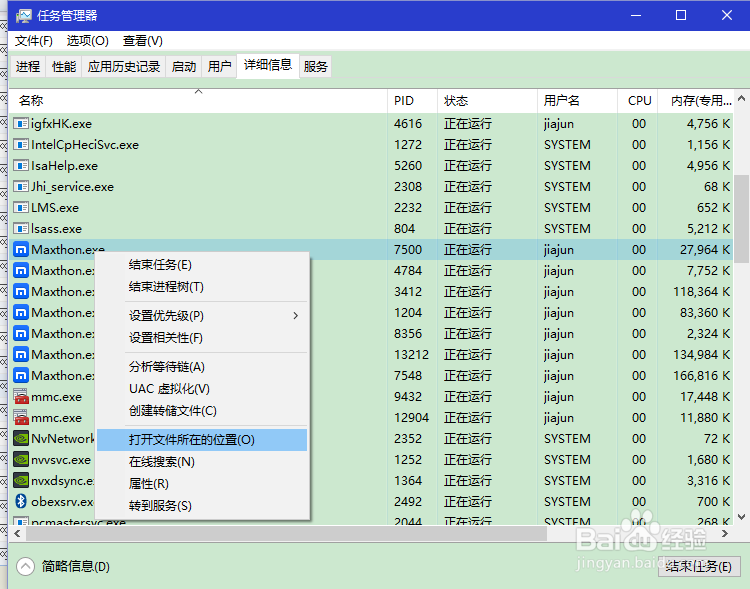This screenshot has height=589, width=750.
Task: Choose 结束任务(E) in context menu
Action: tap(202, 265)
